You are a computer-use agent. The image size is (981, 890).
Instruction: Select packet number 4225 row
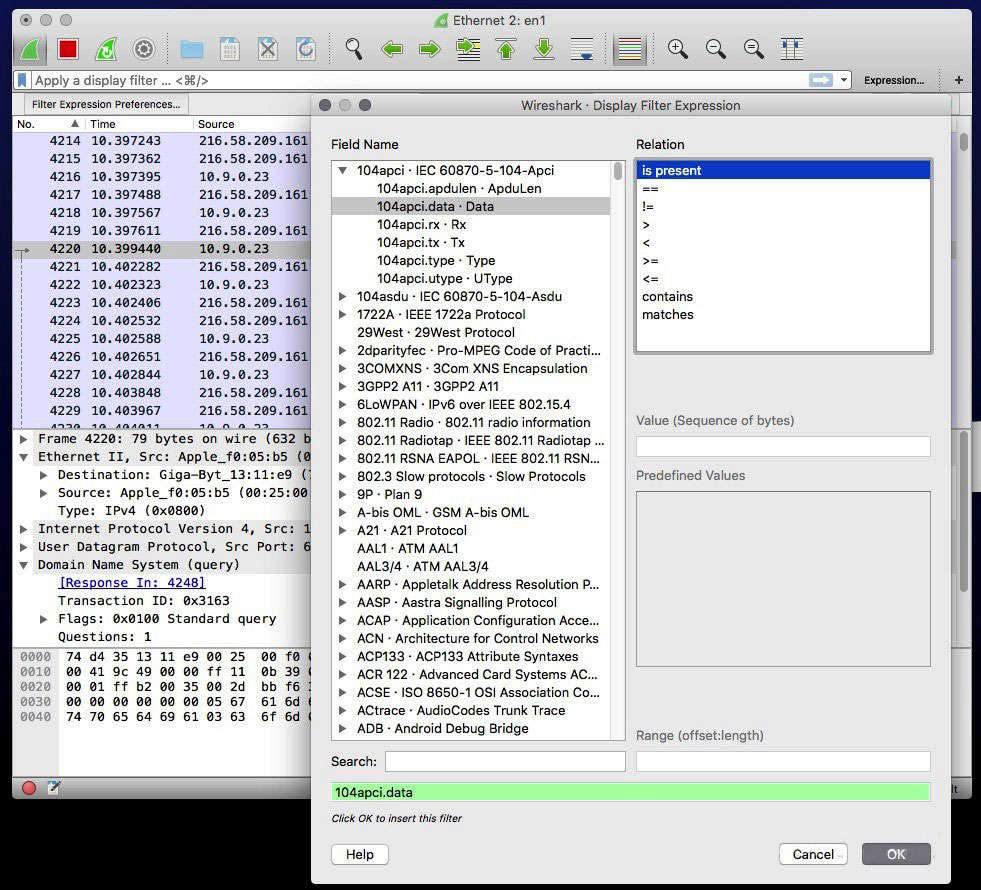161,339
